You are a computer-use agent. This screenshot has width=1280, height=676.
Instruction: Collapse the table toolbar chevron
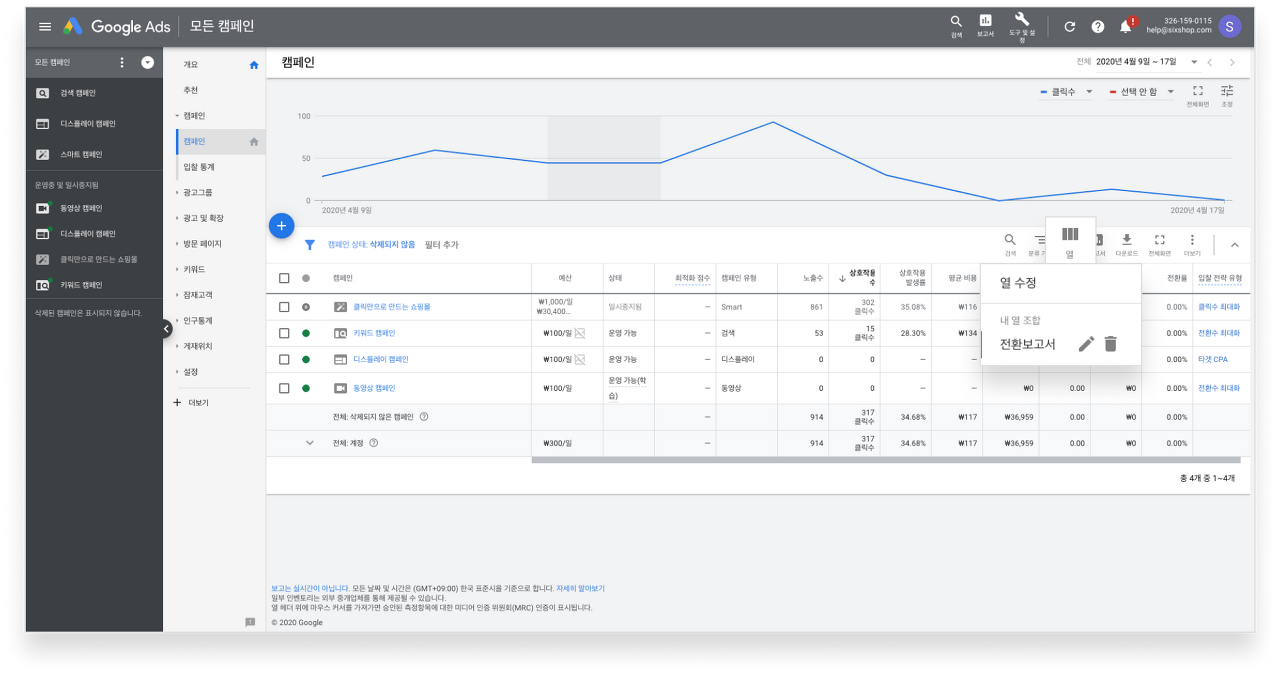[x=1234, y=244]
